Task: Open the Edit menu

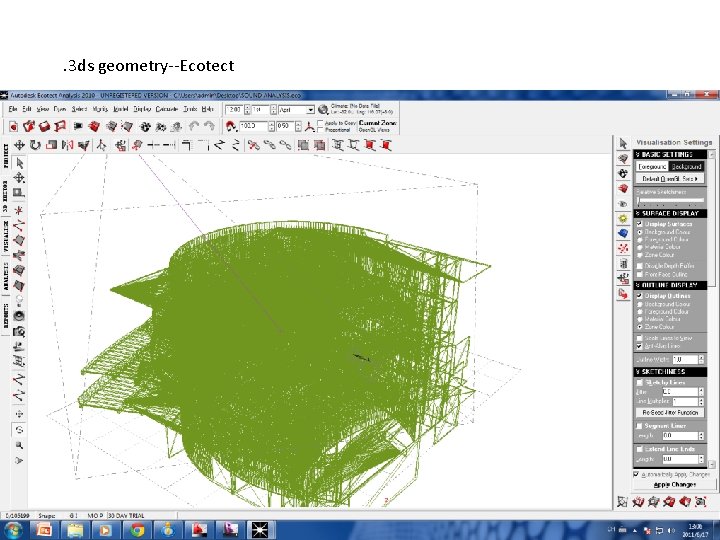Action: coord(27,109)
